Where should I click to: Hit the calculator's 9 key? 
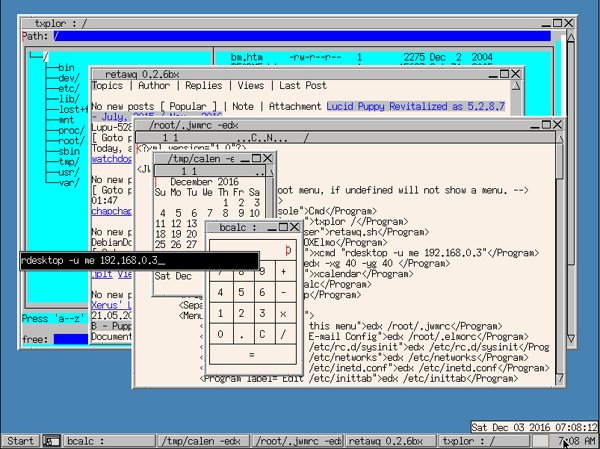(x=262, y=271)
